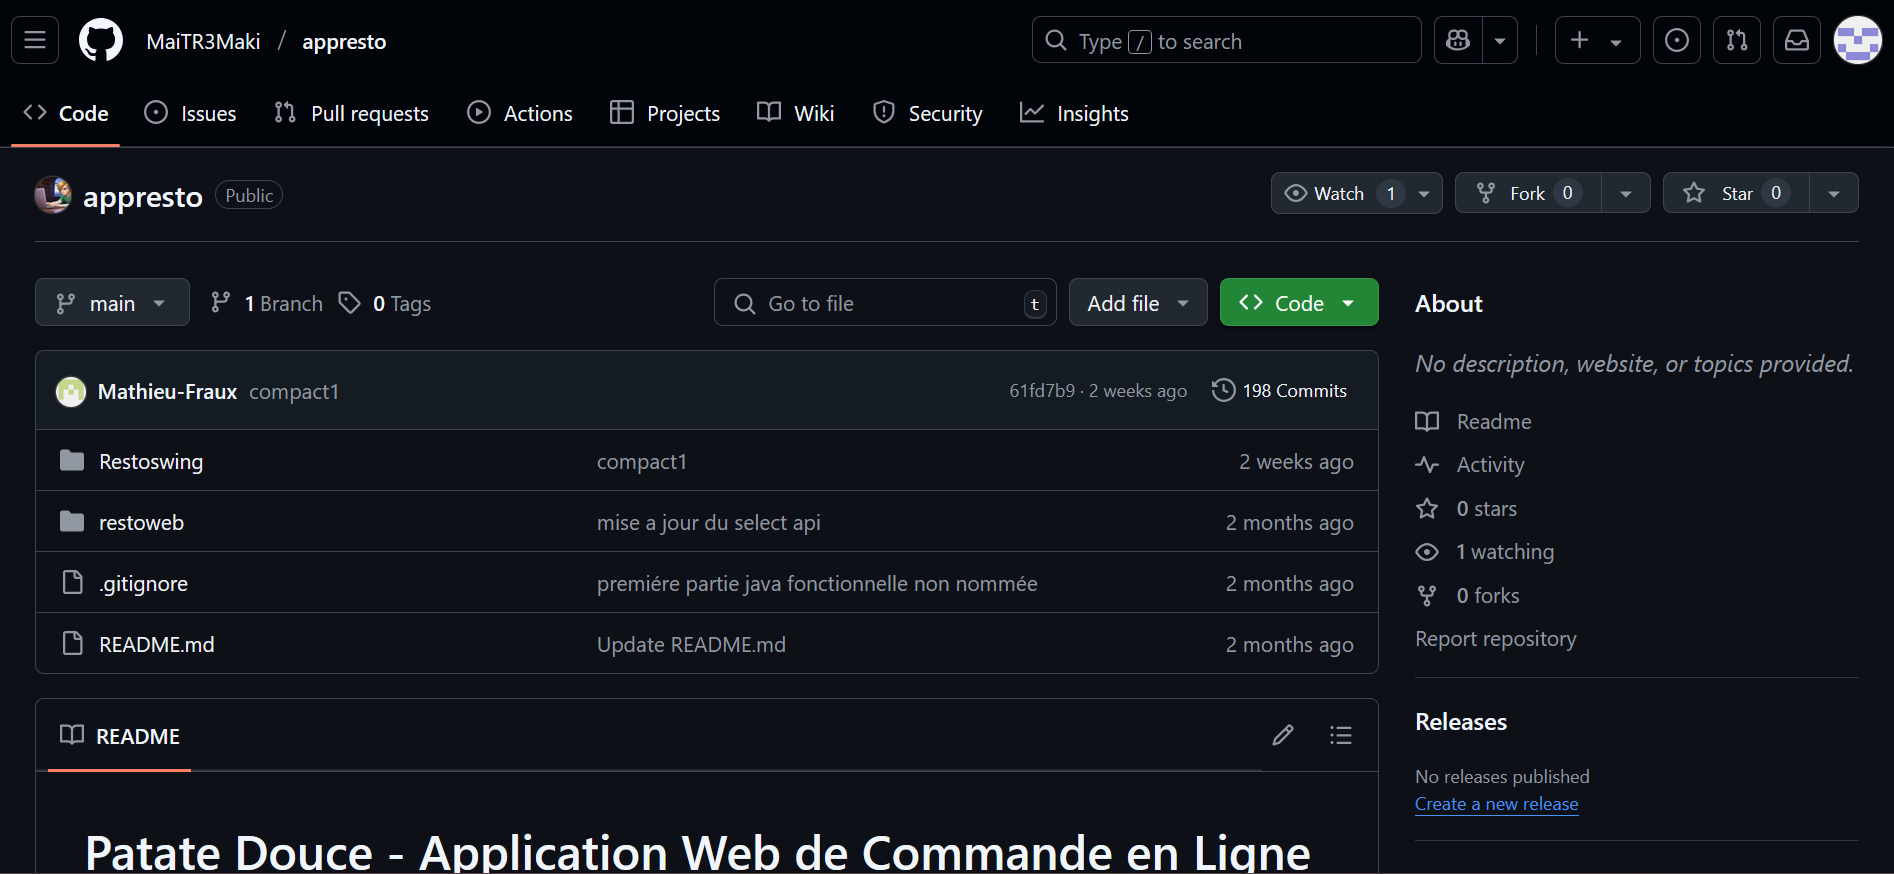The image size is (1894, 874).
Task: View the 0 stars link
Action: point(1466,508)
